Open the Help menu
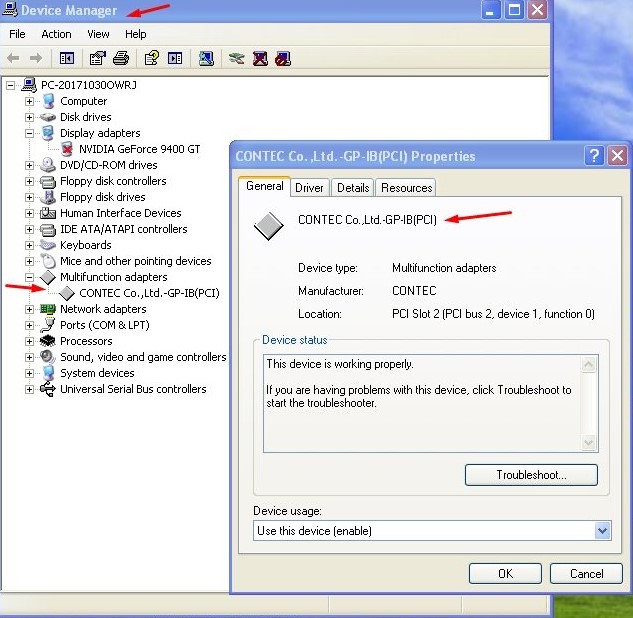This screenshot has width=633, height=618. pyautogui.click(x=135, y=34)
